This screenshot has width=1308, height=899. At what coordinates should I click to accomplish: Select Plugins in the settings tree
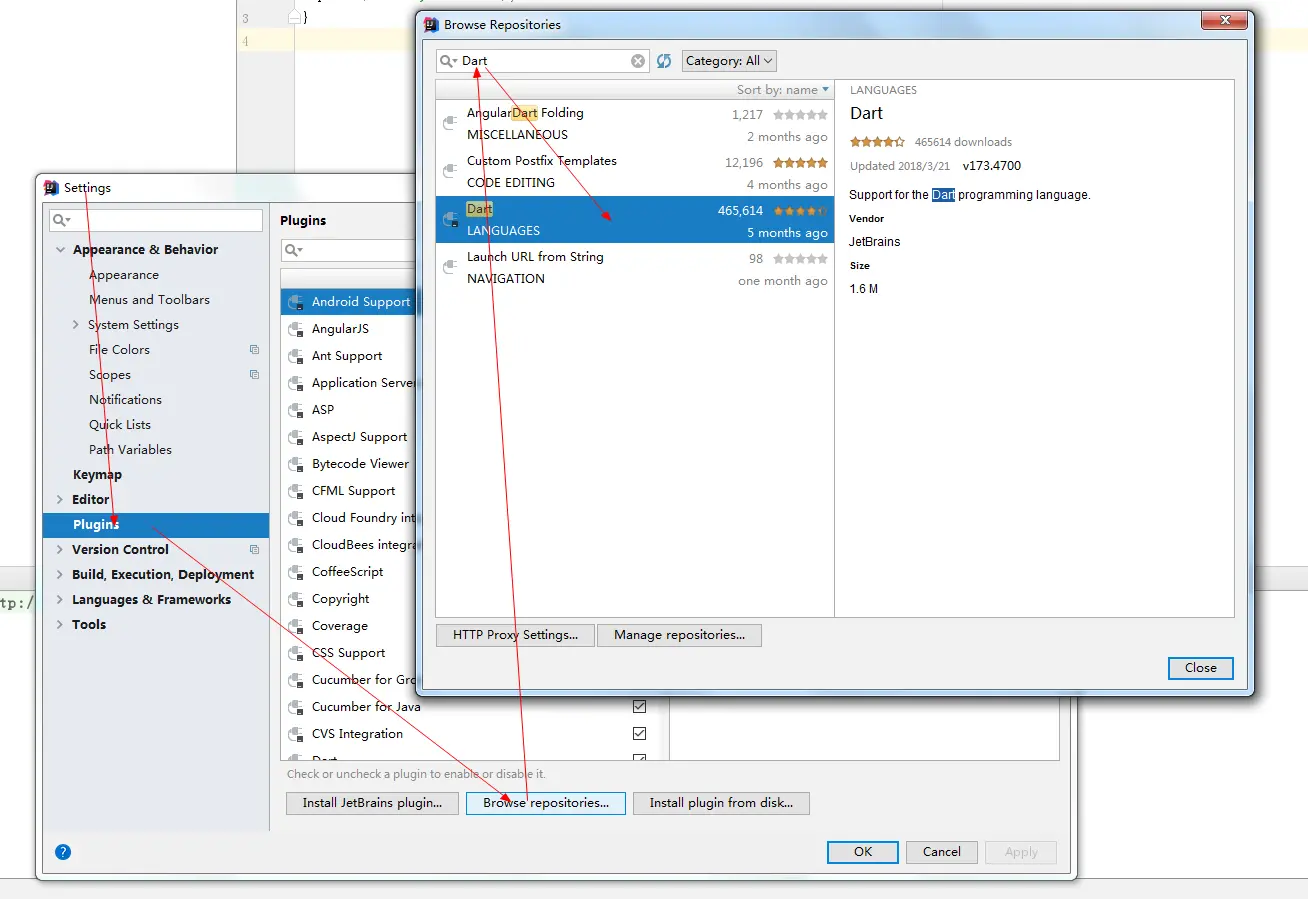coord(156,525)
